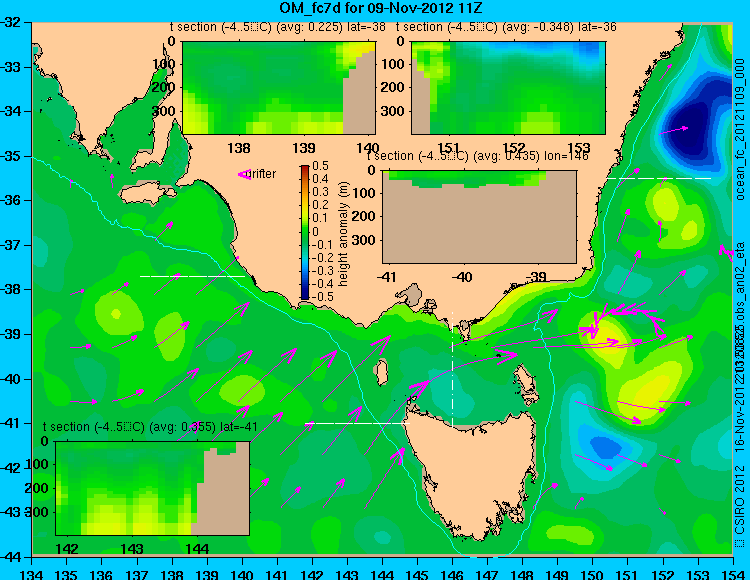Open the lat=-38 temperature section inset plot
Screen dimensions: 750x580
point(279,88)
